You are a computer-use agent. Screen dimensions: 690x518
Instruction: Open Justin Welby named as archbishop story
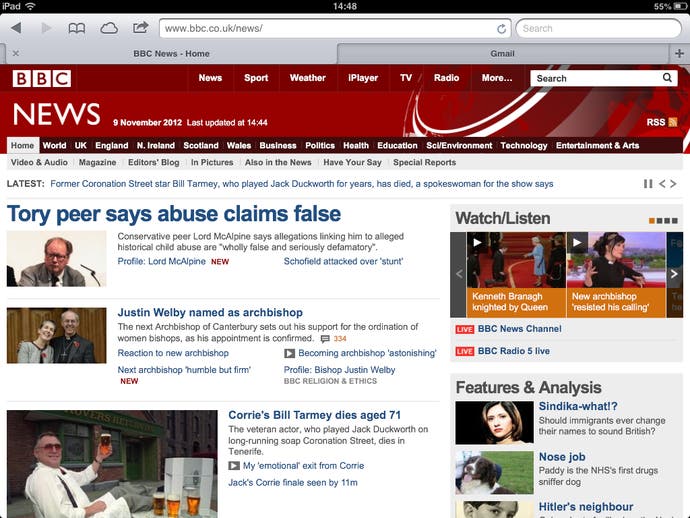coord(210,312)
